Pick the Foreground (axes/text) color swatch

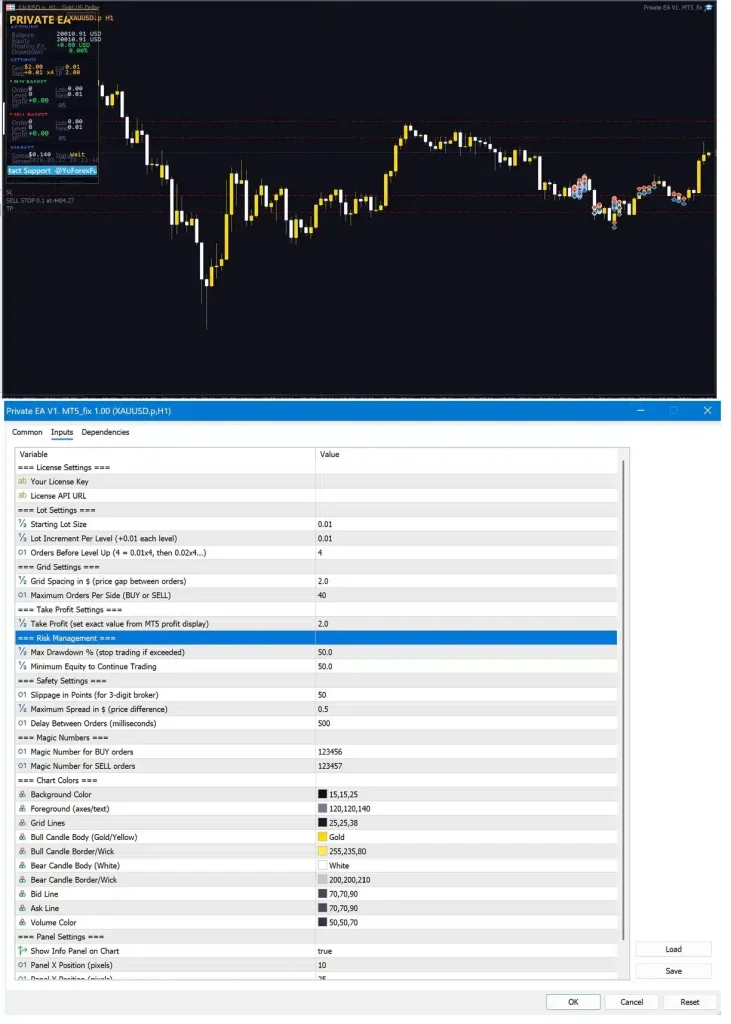[322, 809]
